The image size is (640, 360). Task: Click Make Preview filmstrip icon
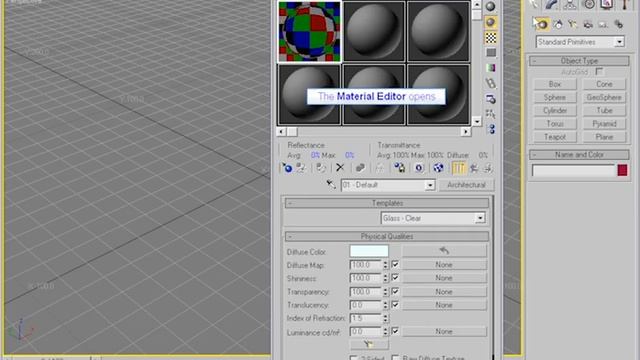click(491, 83)
